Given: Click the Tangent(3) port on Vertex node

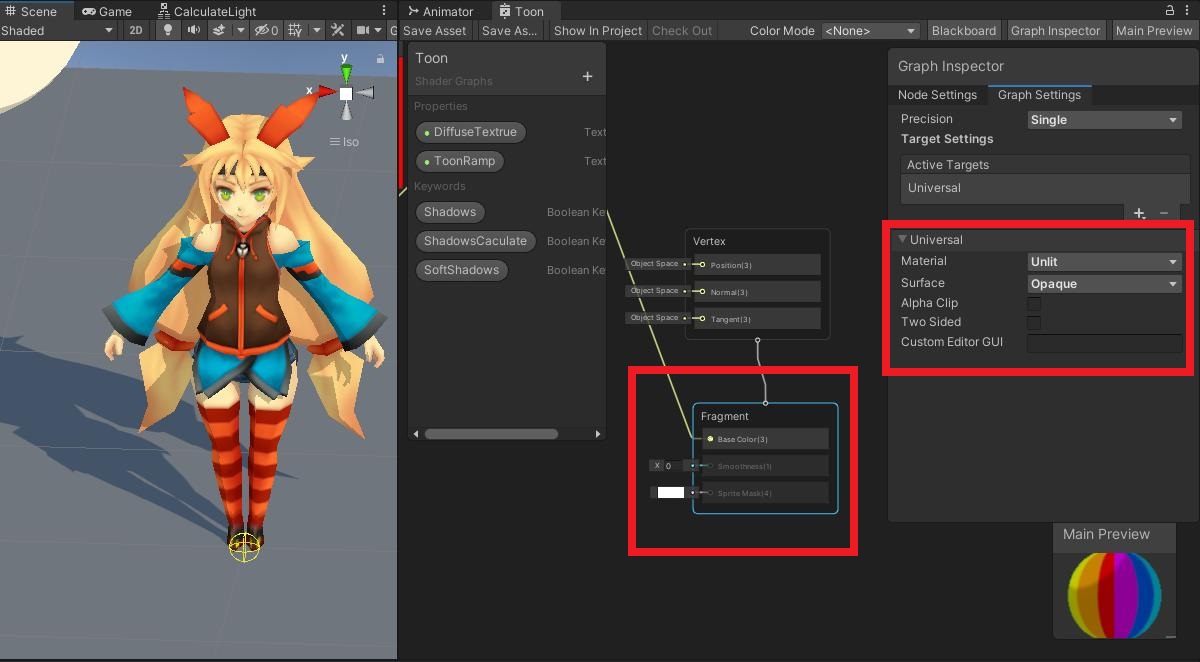Looking at the screenshot, I should click(702, 318).
